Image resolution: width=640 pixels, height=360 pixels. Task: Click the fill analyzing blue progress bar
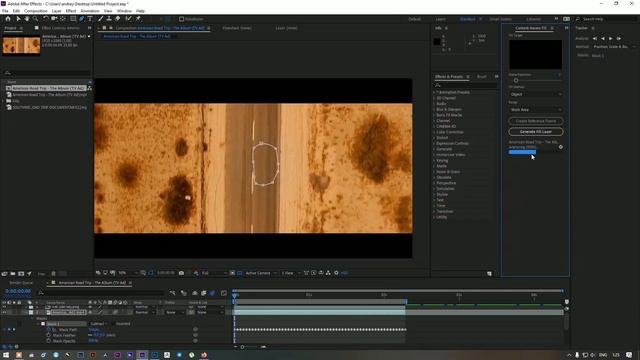(x=522, y=152)
